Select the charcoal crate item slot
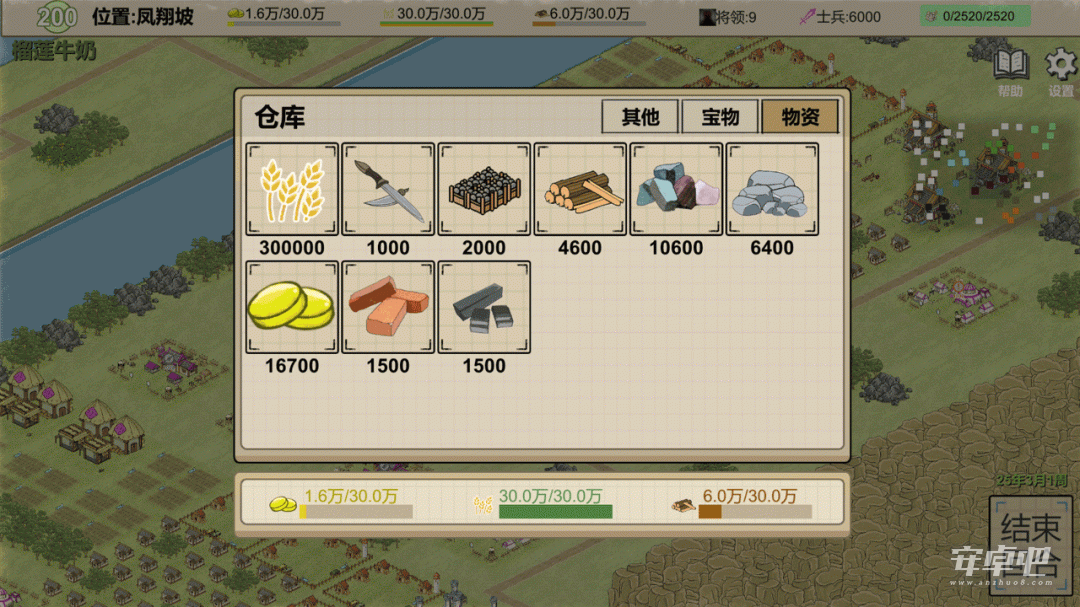Image resolution: width=1080 pixels, height=607 pixels. click(x=484, y=189)
